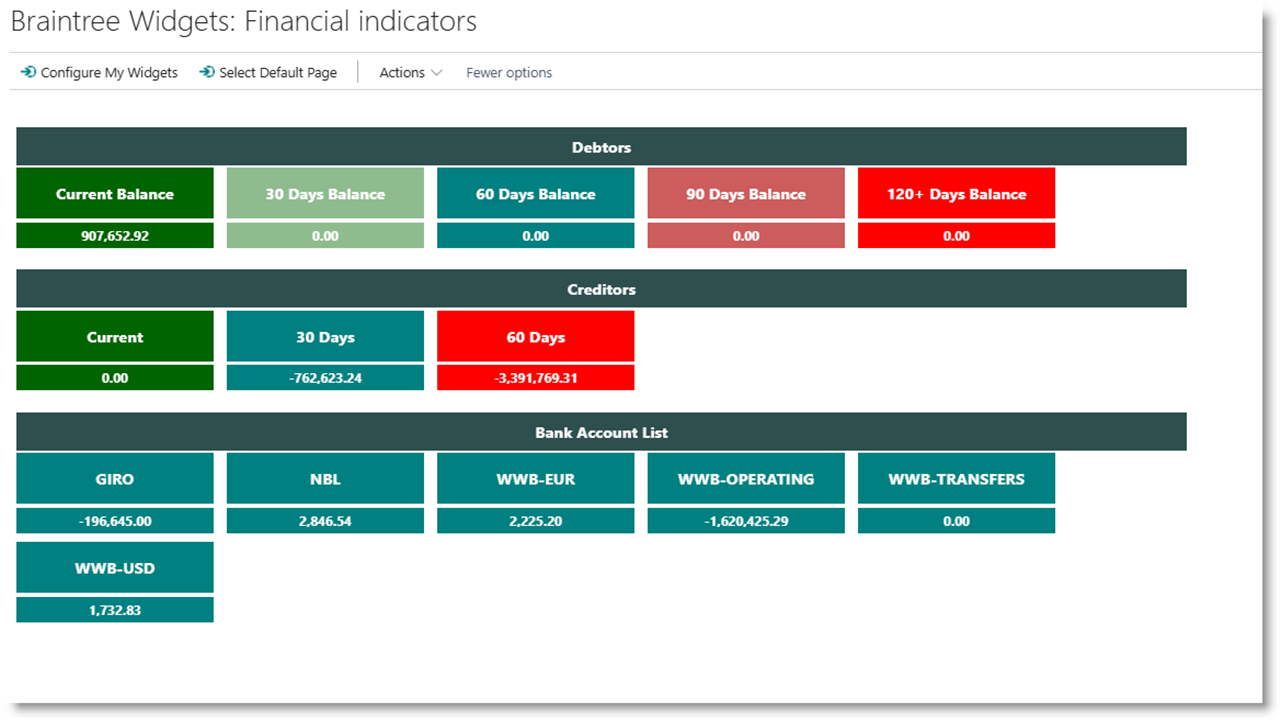Screen dimensions: 1280x720
Task: Open Configure My Widgets
Action: (99, 73)
